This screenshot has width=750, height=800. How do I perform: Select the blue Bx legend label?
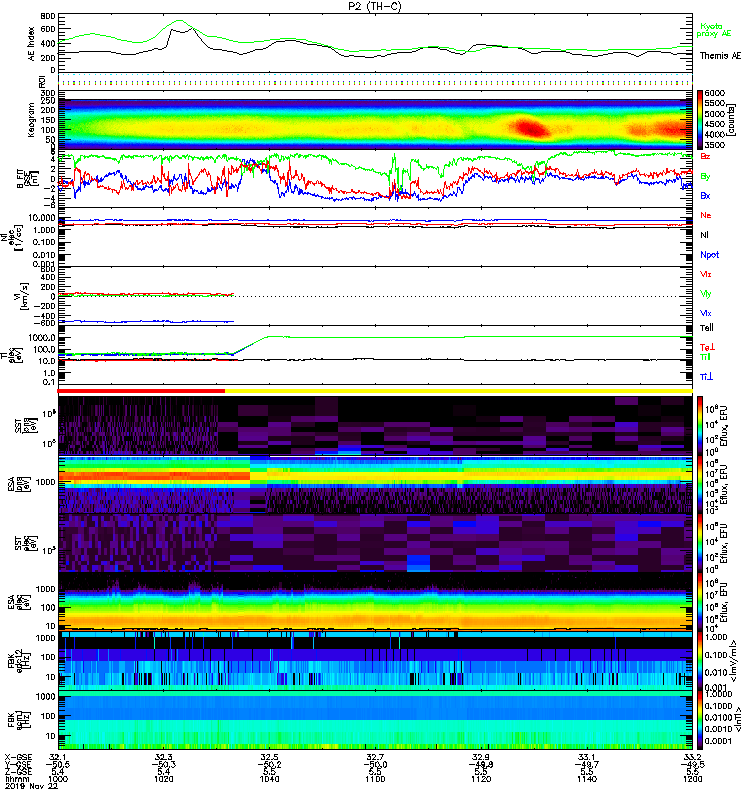pyautogui.click(x=705, y=196)
